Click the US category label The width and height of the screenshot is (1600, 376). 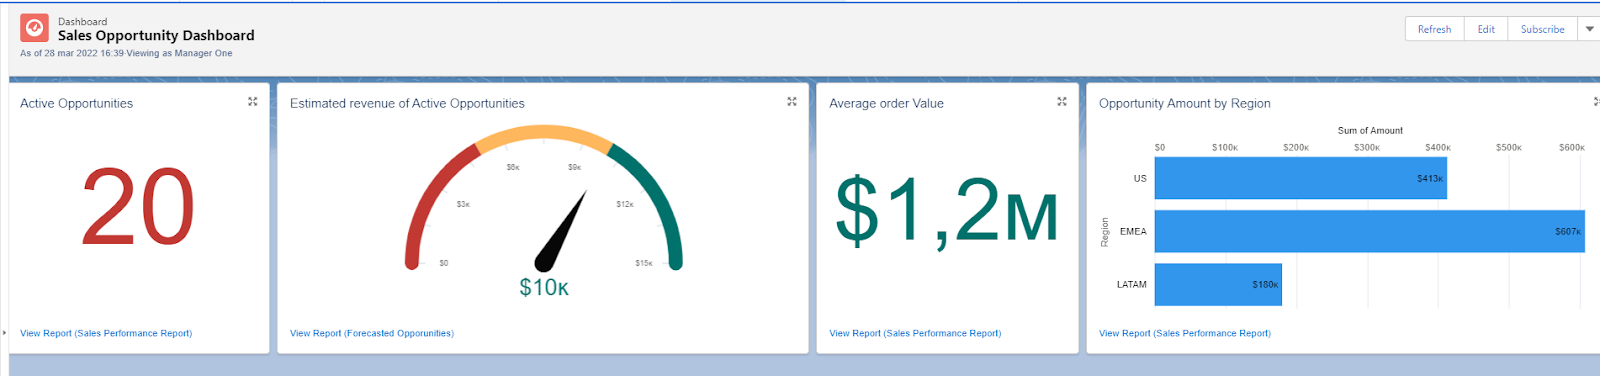coord(1140,178)
